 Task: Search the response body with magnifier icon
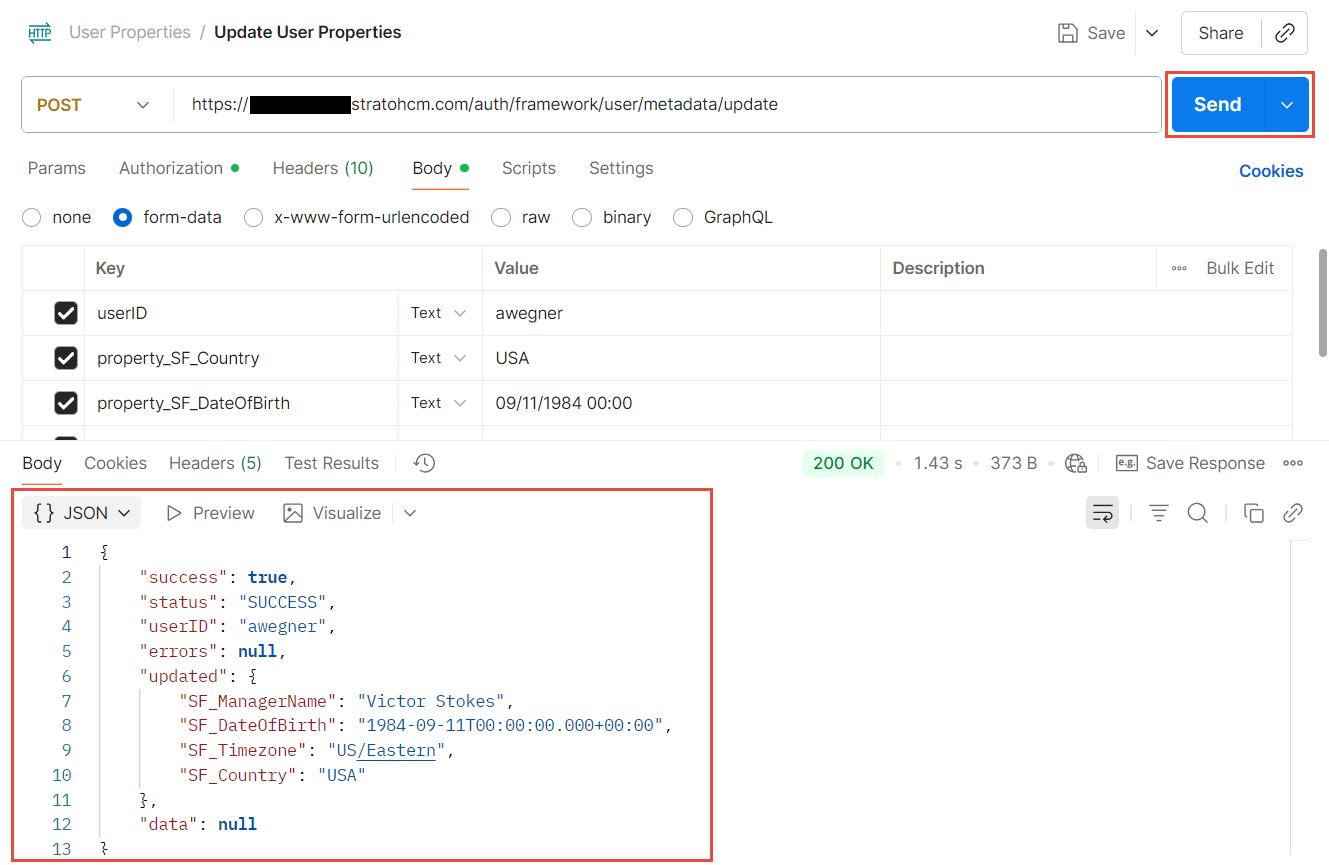point(1197,513)
